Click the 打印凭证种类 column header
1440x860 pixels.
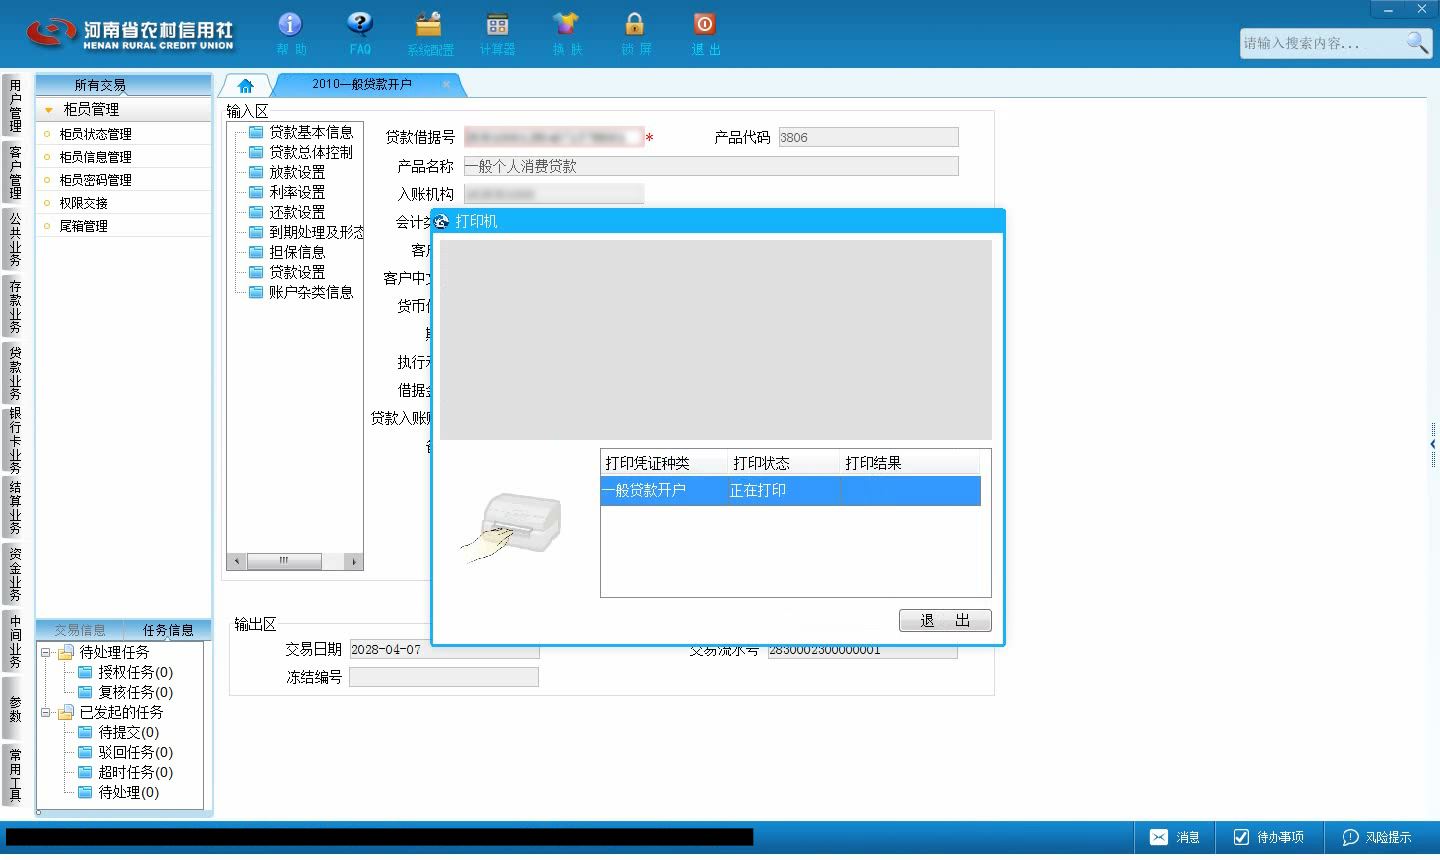(x=664, y=463)
